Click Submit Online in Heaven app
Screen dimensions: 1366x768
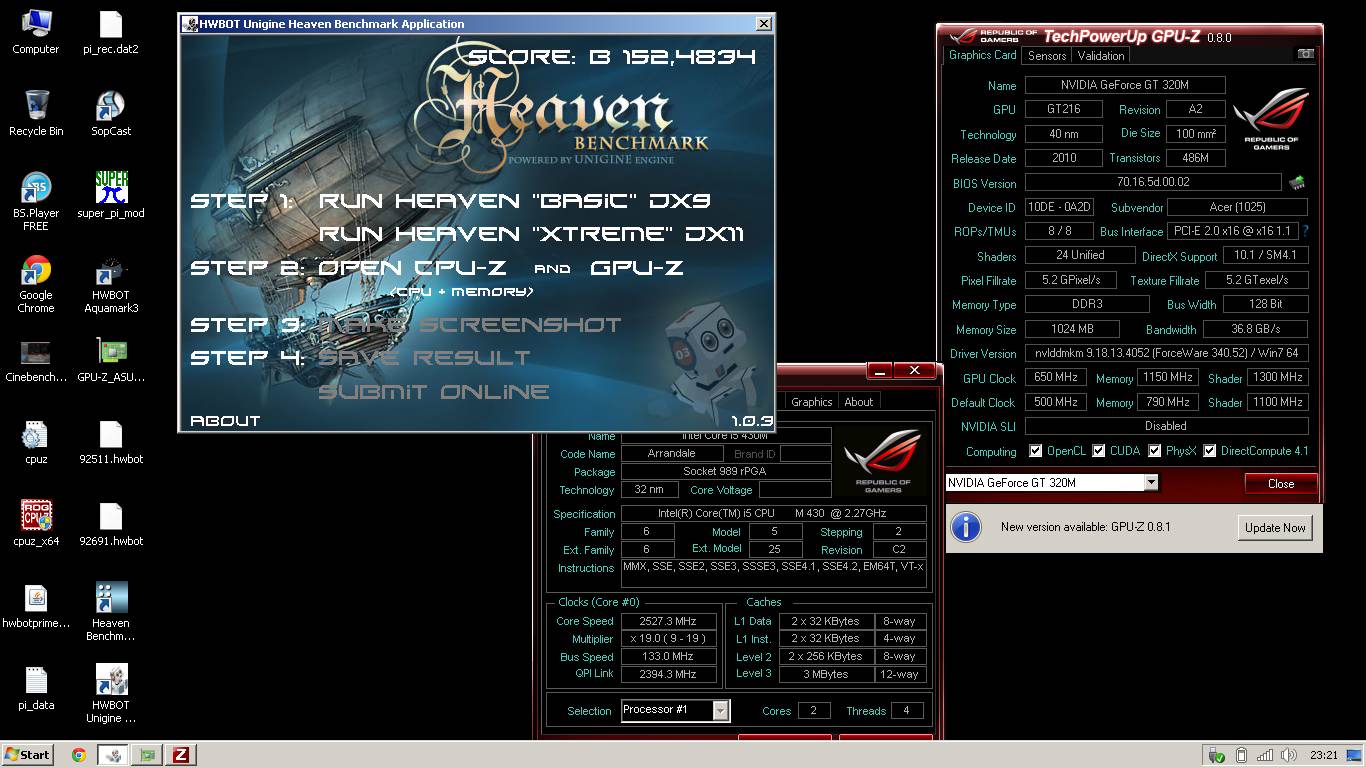point(434,391)
